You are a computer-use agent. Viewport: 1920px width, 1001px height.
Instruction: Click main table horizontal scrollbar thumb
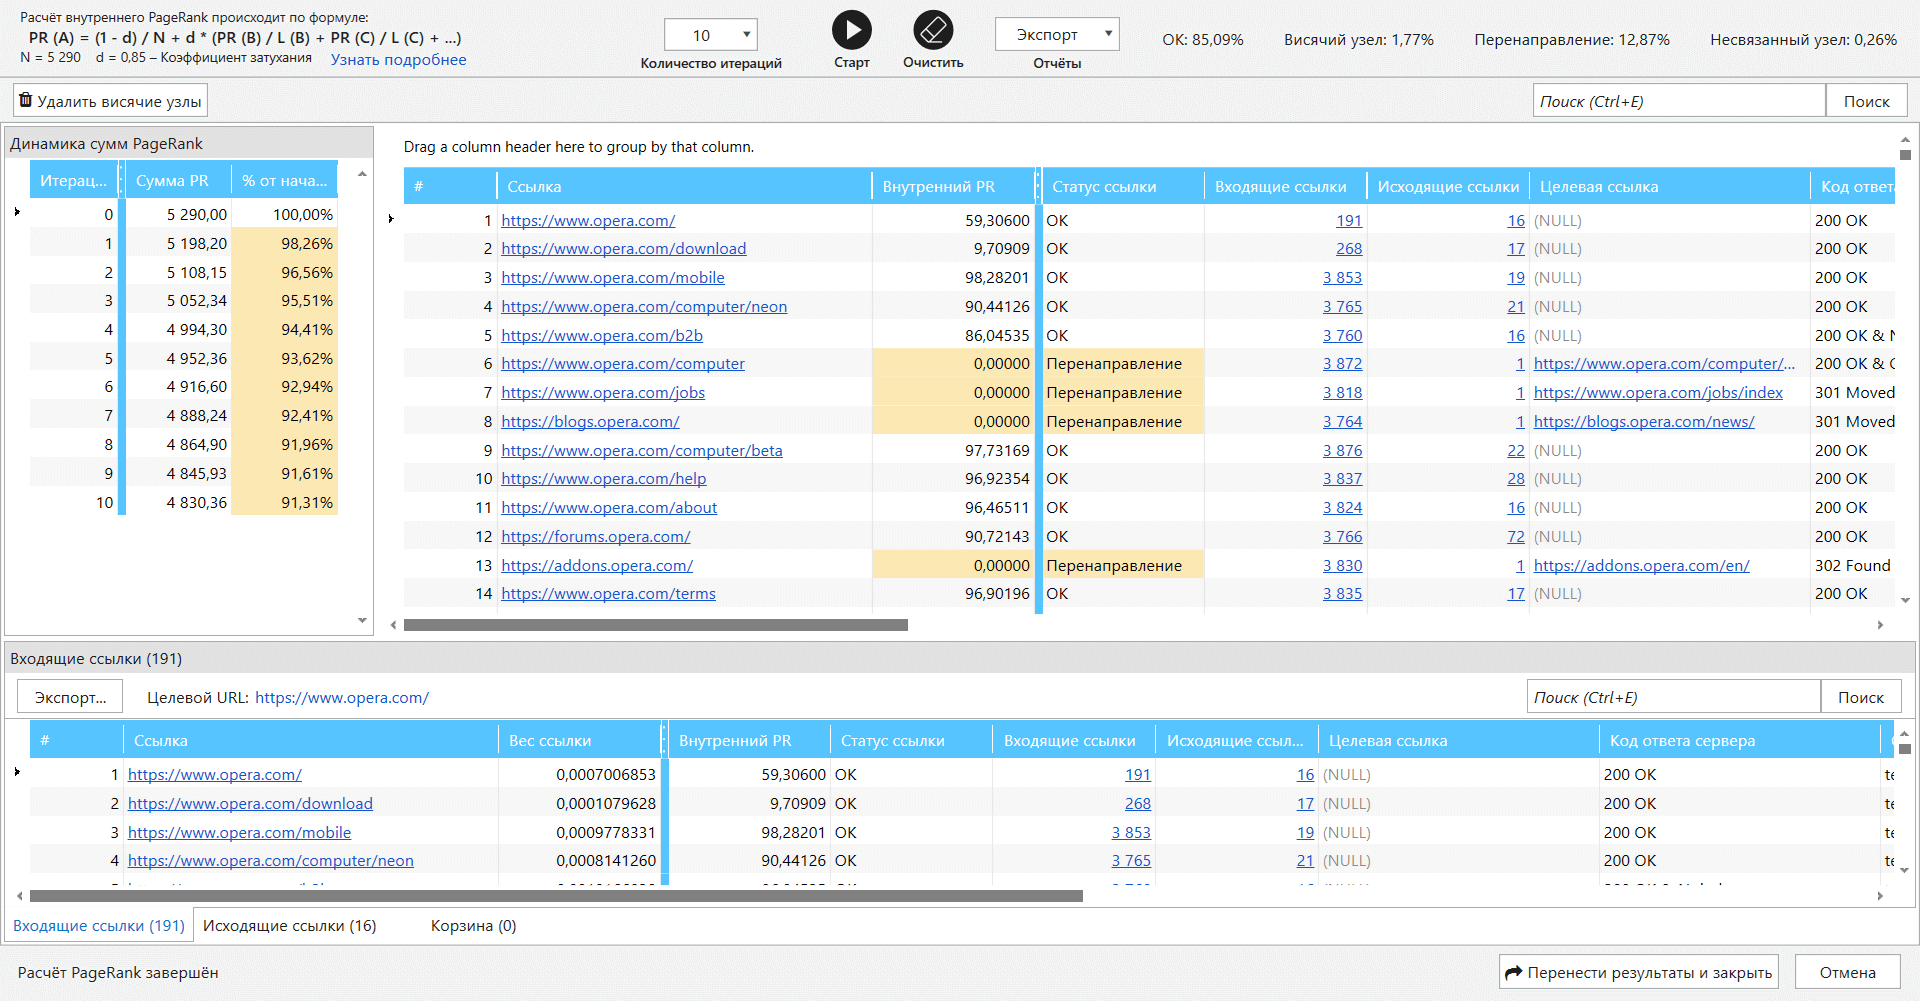pos(655,625)
